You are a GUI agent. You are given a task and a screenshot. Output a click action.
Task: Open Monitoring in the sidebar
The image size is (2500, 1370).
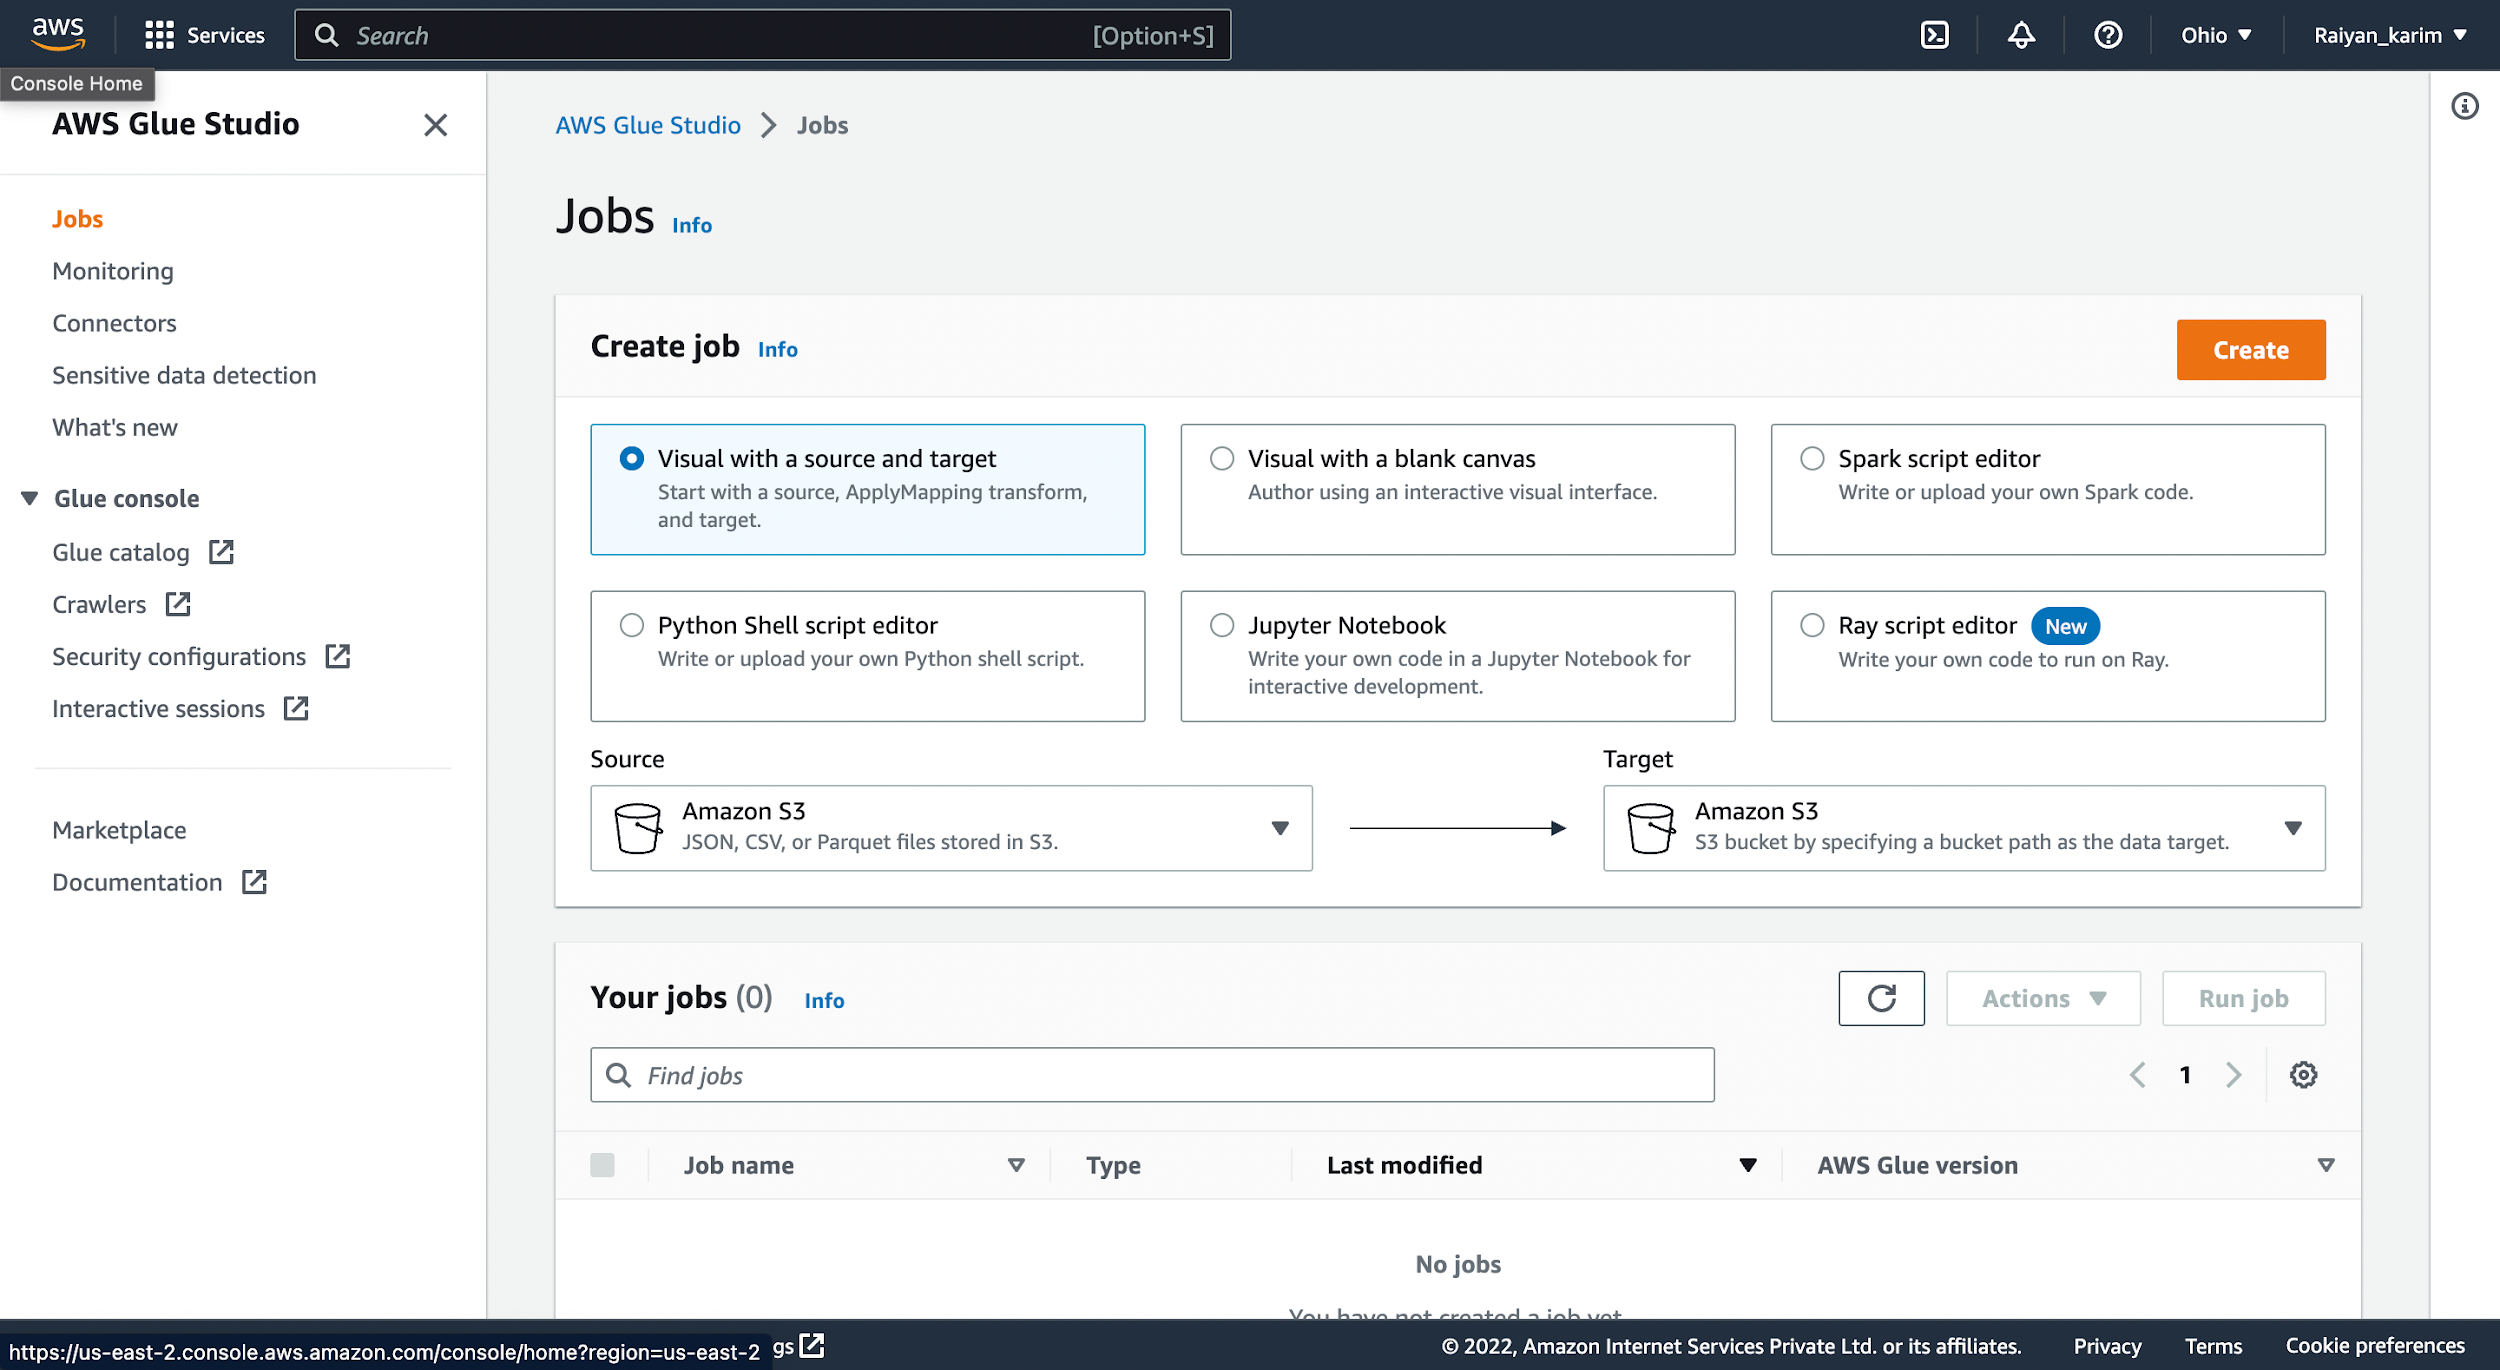point(113,271)
